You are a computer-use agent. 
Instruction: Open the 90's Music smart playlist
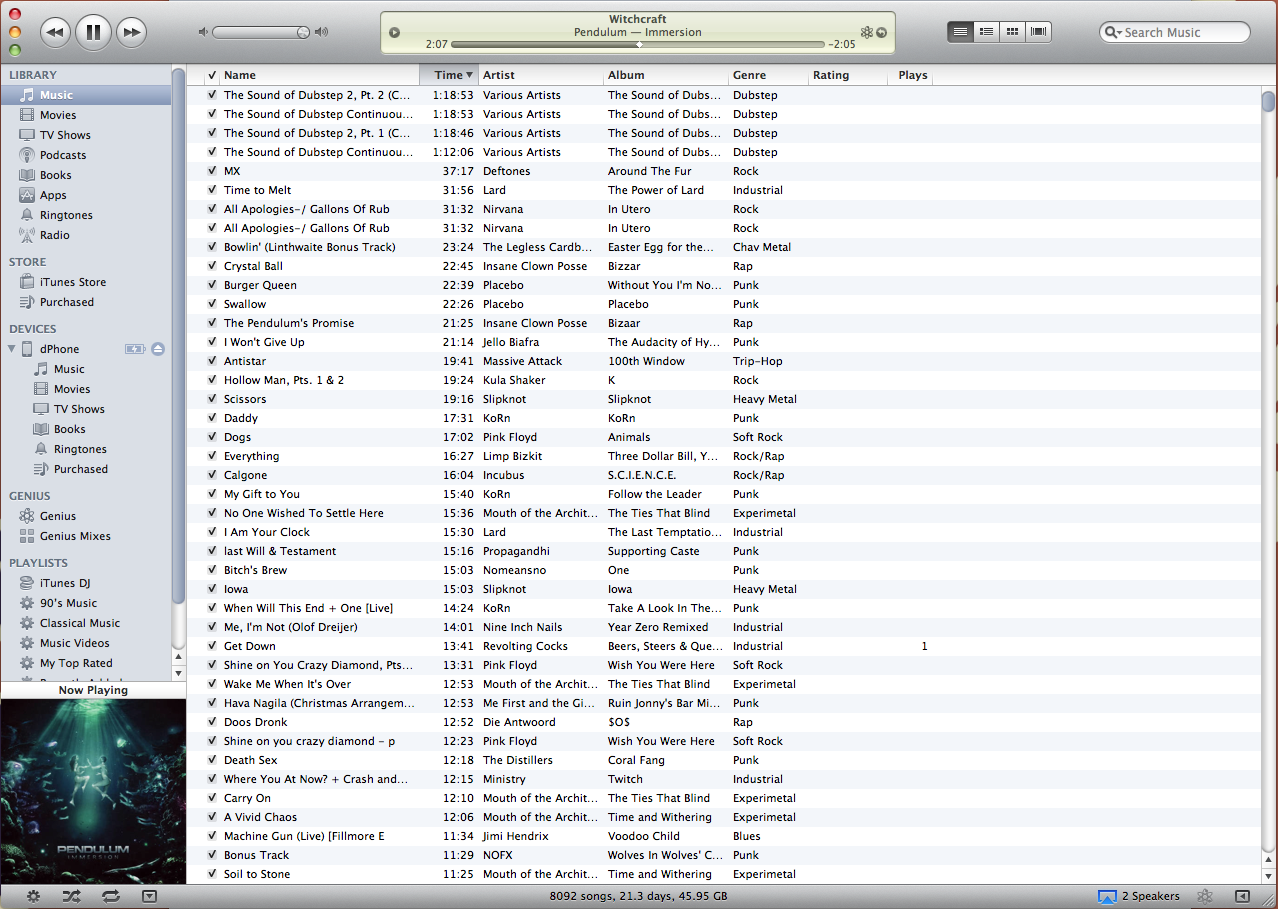coord(86,603)
